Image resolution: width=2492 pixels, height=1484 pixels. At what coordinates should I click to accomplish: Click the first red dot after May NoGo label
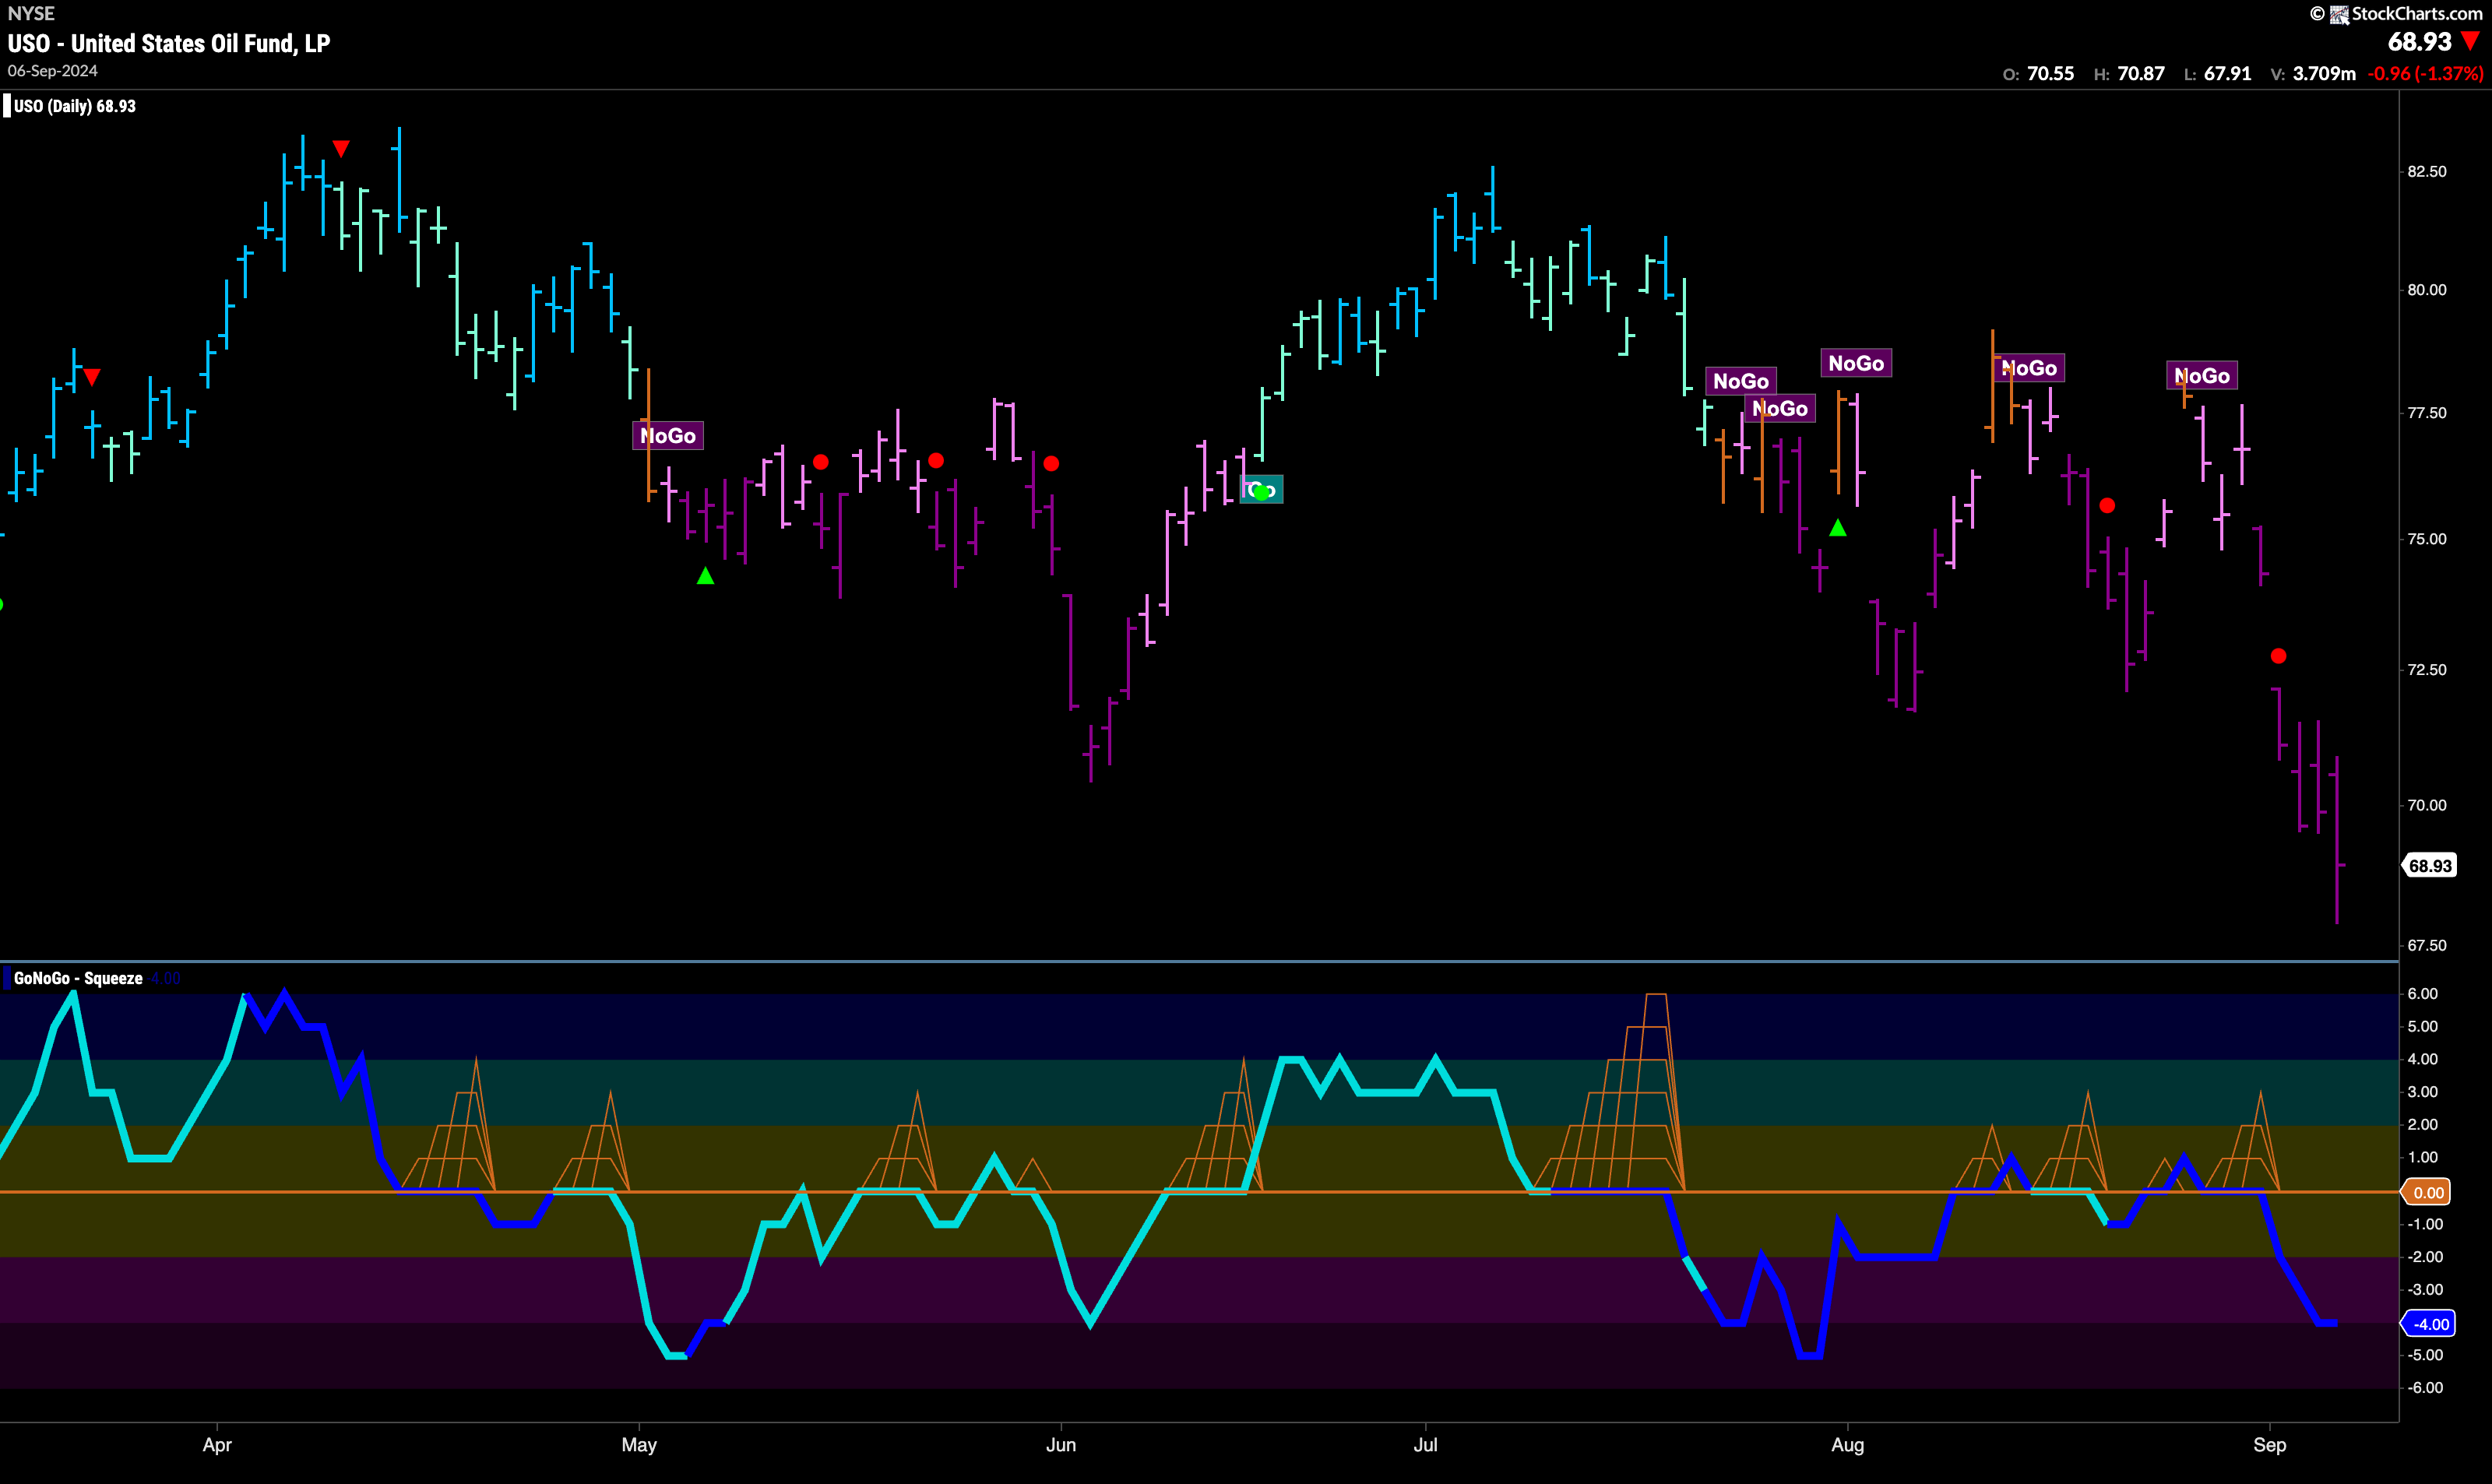(x=821, y=462)
